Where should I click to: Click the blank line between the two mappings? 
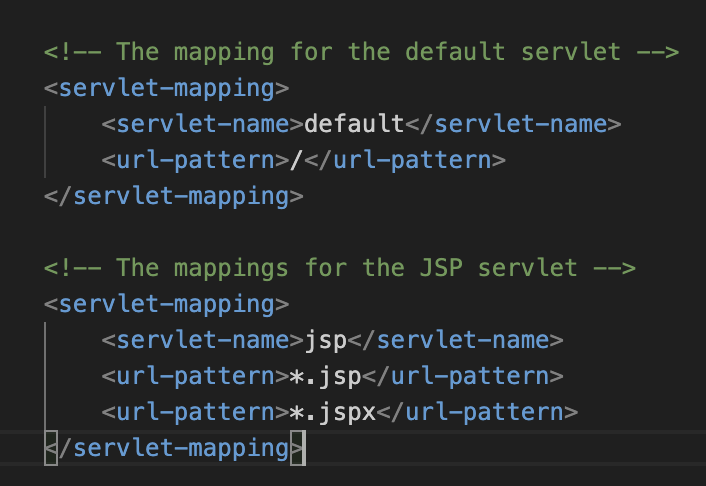click(300, 232)
